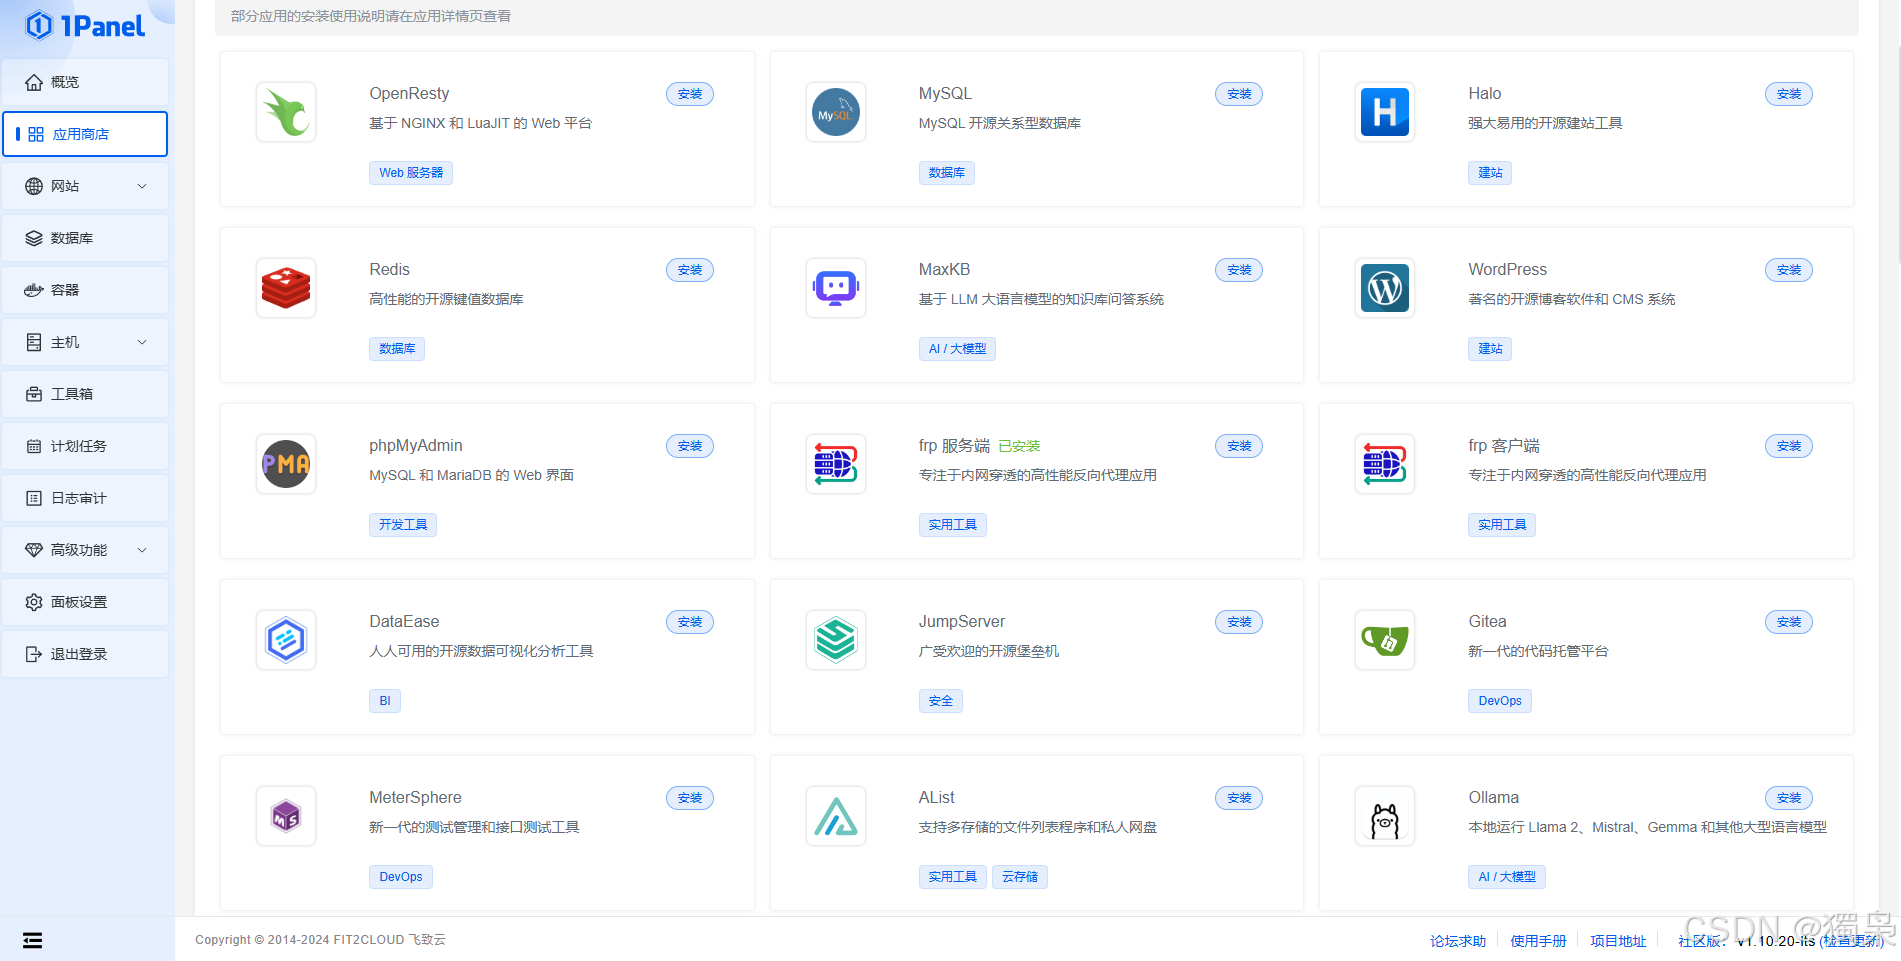1901x961 pixels.
Task: Open the 论坛求助 footer link
Action: pyautogui.click(x=1458, y=941)
